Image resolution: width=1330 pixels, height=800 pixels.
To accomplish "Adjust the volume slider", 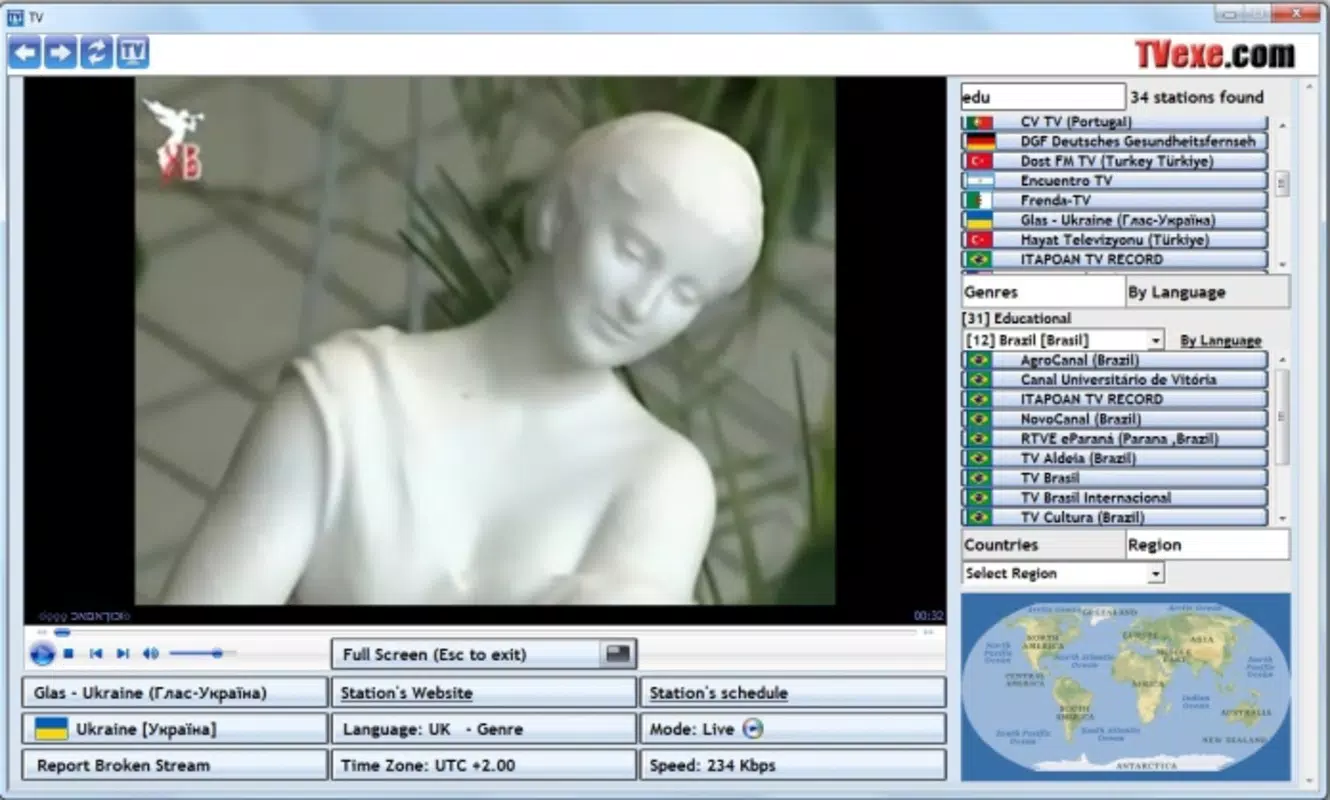I will pyautogui.click(x=203, y=654).
